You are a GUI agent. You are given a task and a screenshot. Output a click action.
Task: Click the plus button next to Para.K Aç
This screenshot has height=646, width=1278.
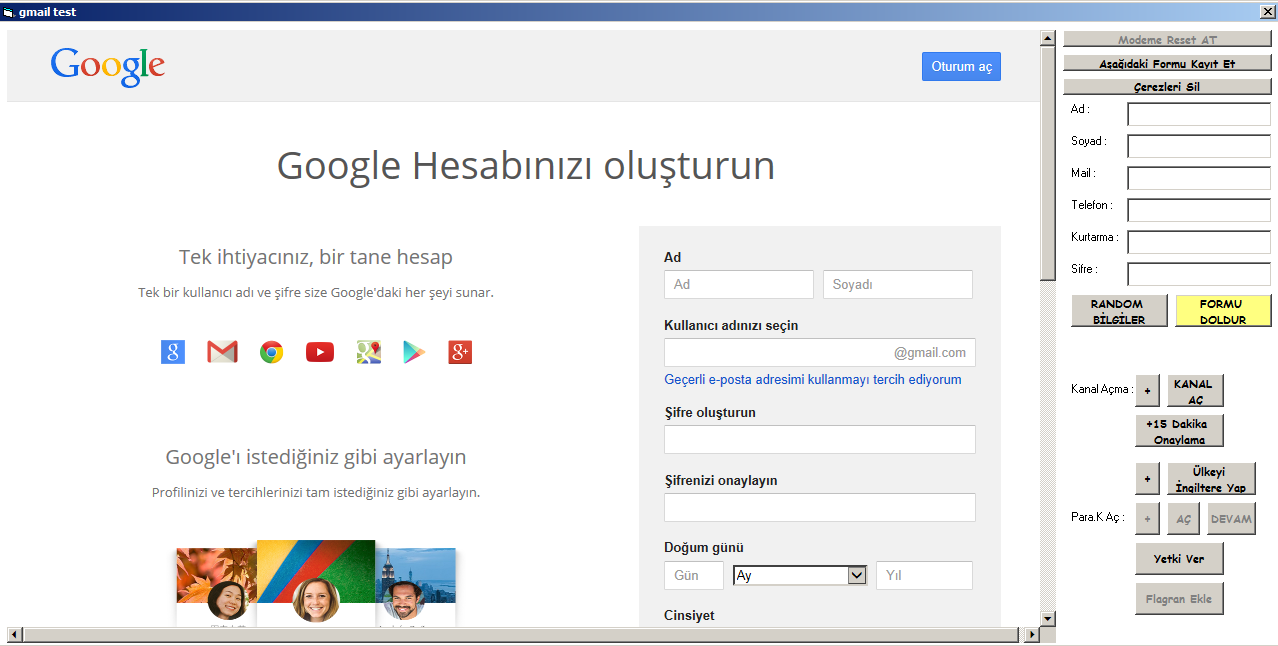click(1147, 519)
